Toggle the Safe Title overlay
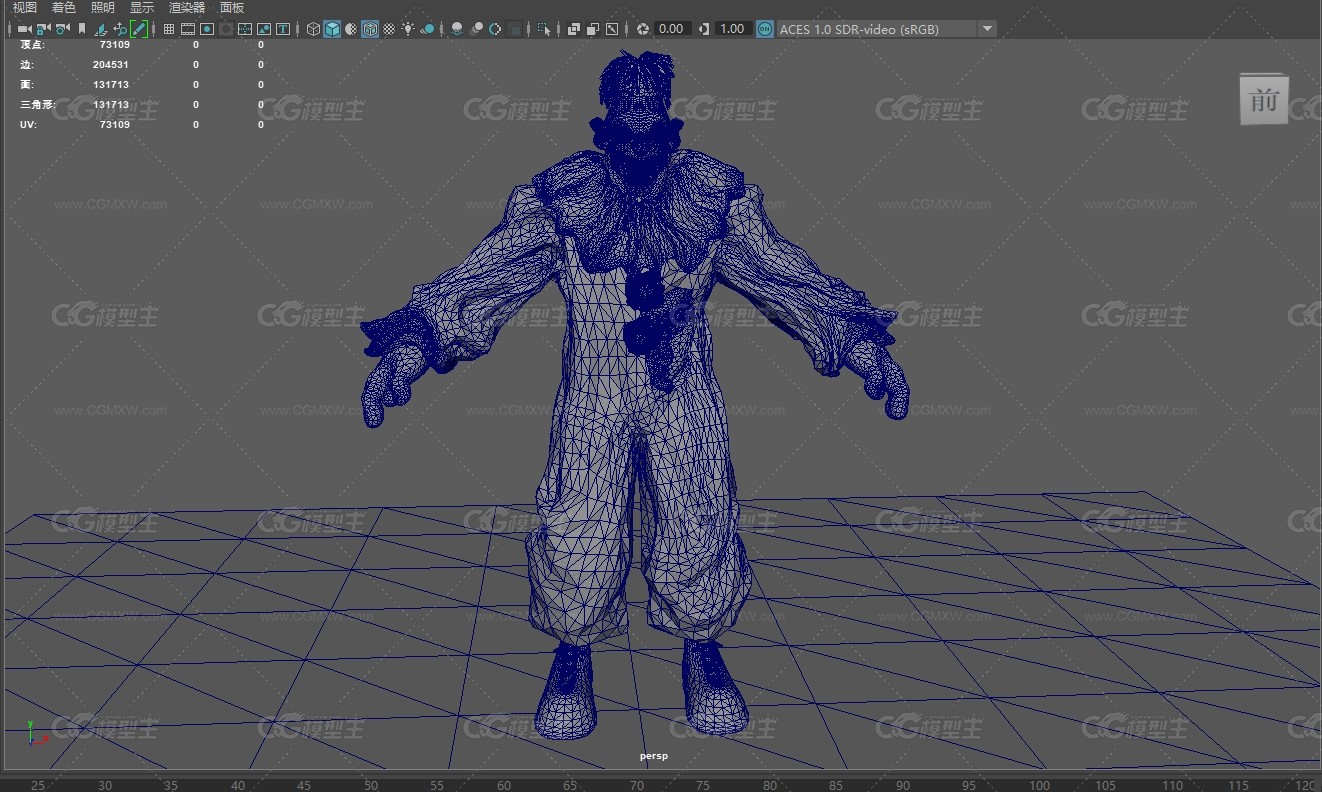 283,29
